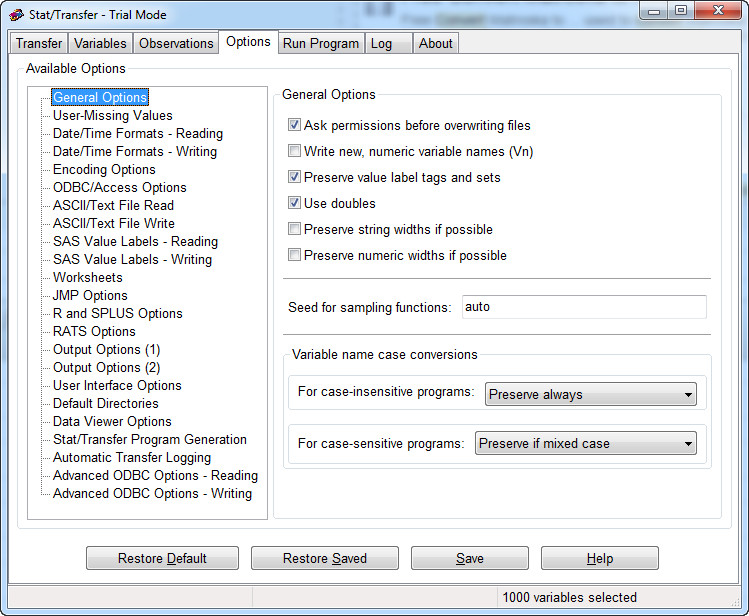Click the Save button
Screen dimensions: 749x616
coord(470,558)
